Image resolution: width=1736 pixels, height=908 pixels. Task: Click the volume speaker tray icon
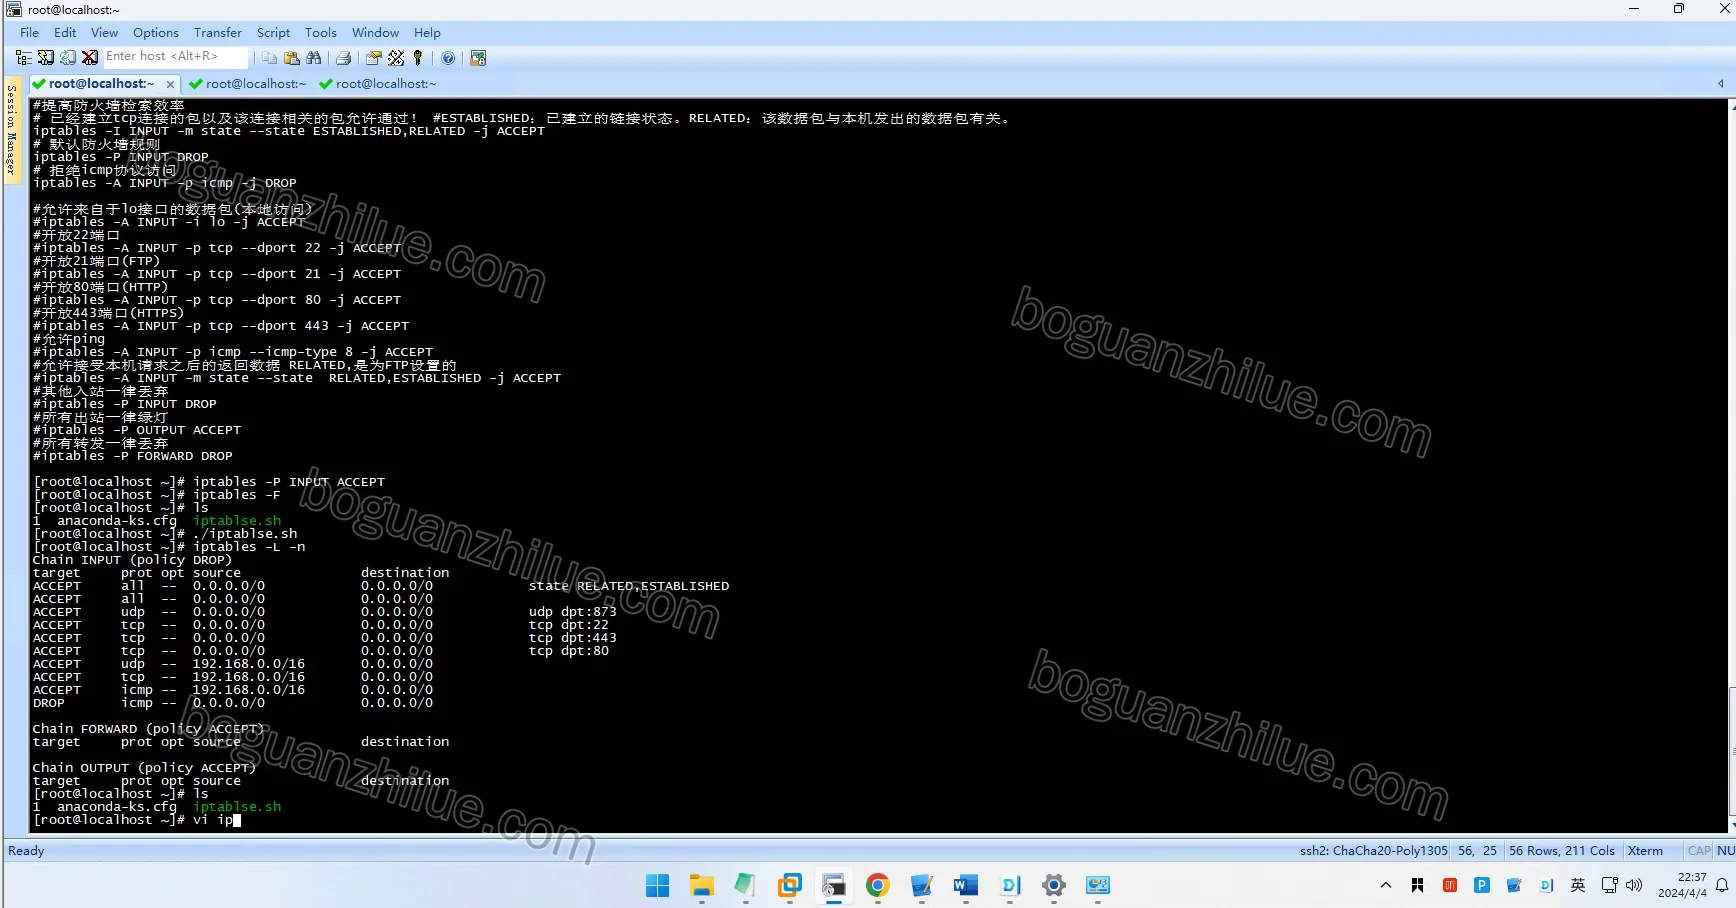click(1634, 885)
